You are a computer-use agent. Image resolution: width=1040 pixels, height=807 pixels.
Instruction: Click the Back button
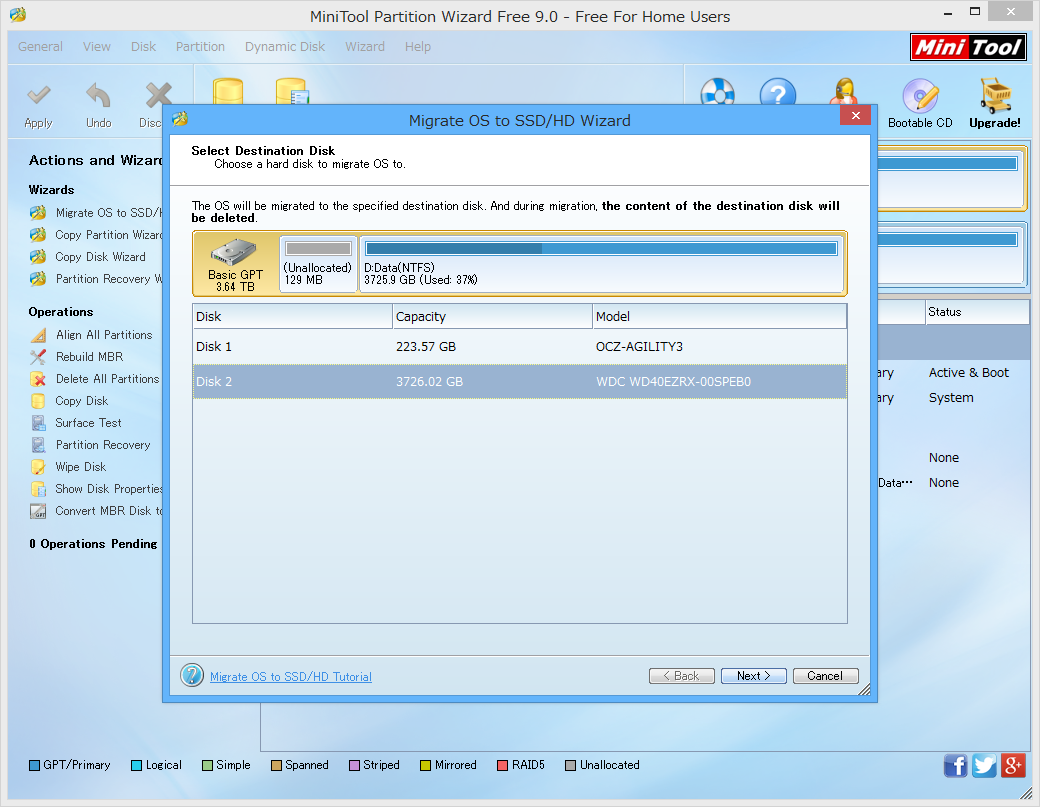(681, 676)
